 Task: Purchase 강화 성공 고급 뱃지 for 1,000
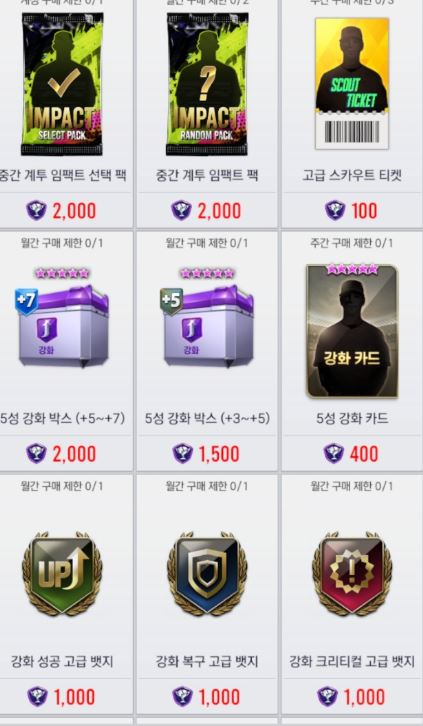[62, 697]
